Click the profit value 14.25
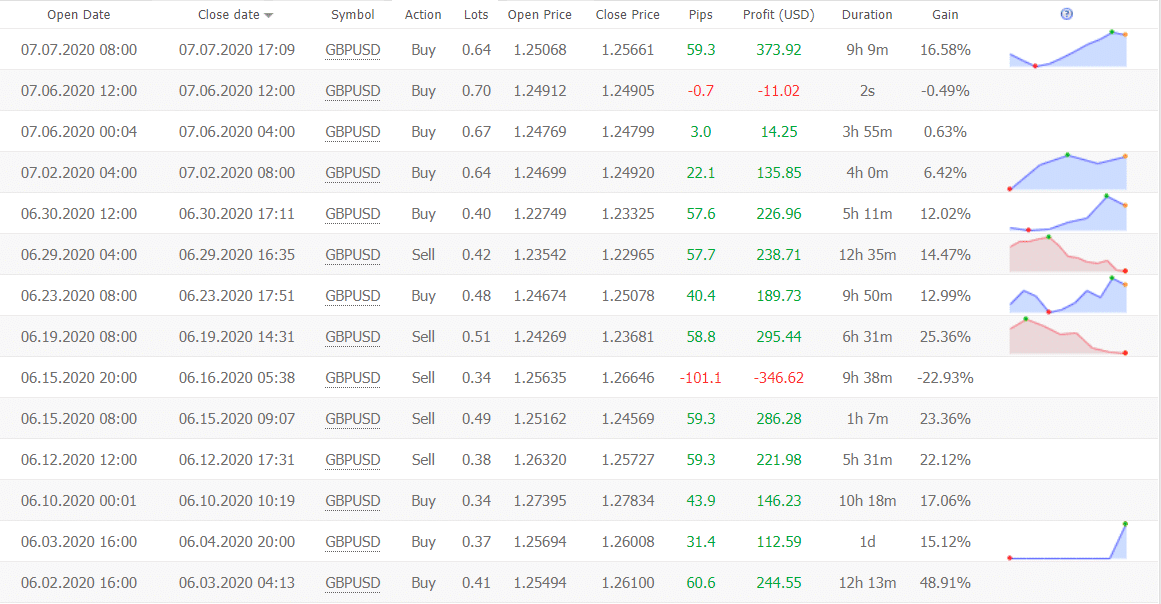The width and height of the screenshot is (1161, 604). pyautogui.click(x=779, y=132)
